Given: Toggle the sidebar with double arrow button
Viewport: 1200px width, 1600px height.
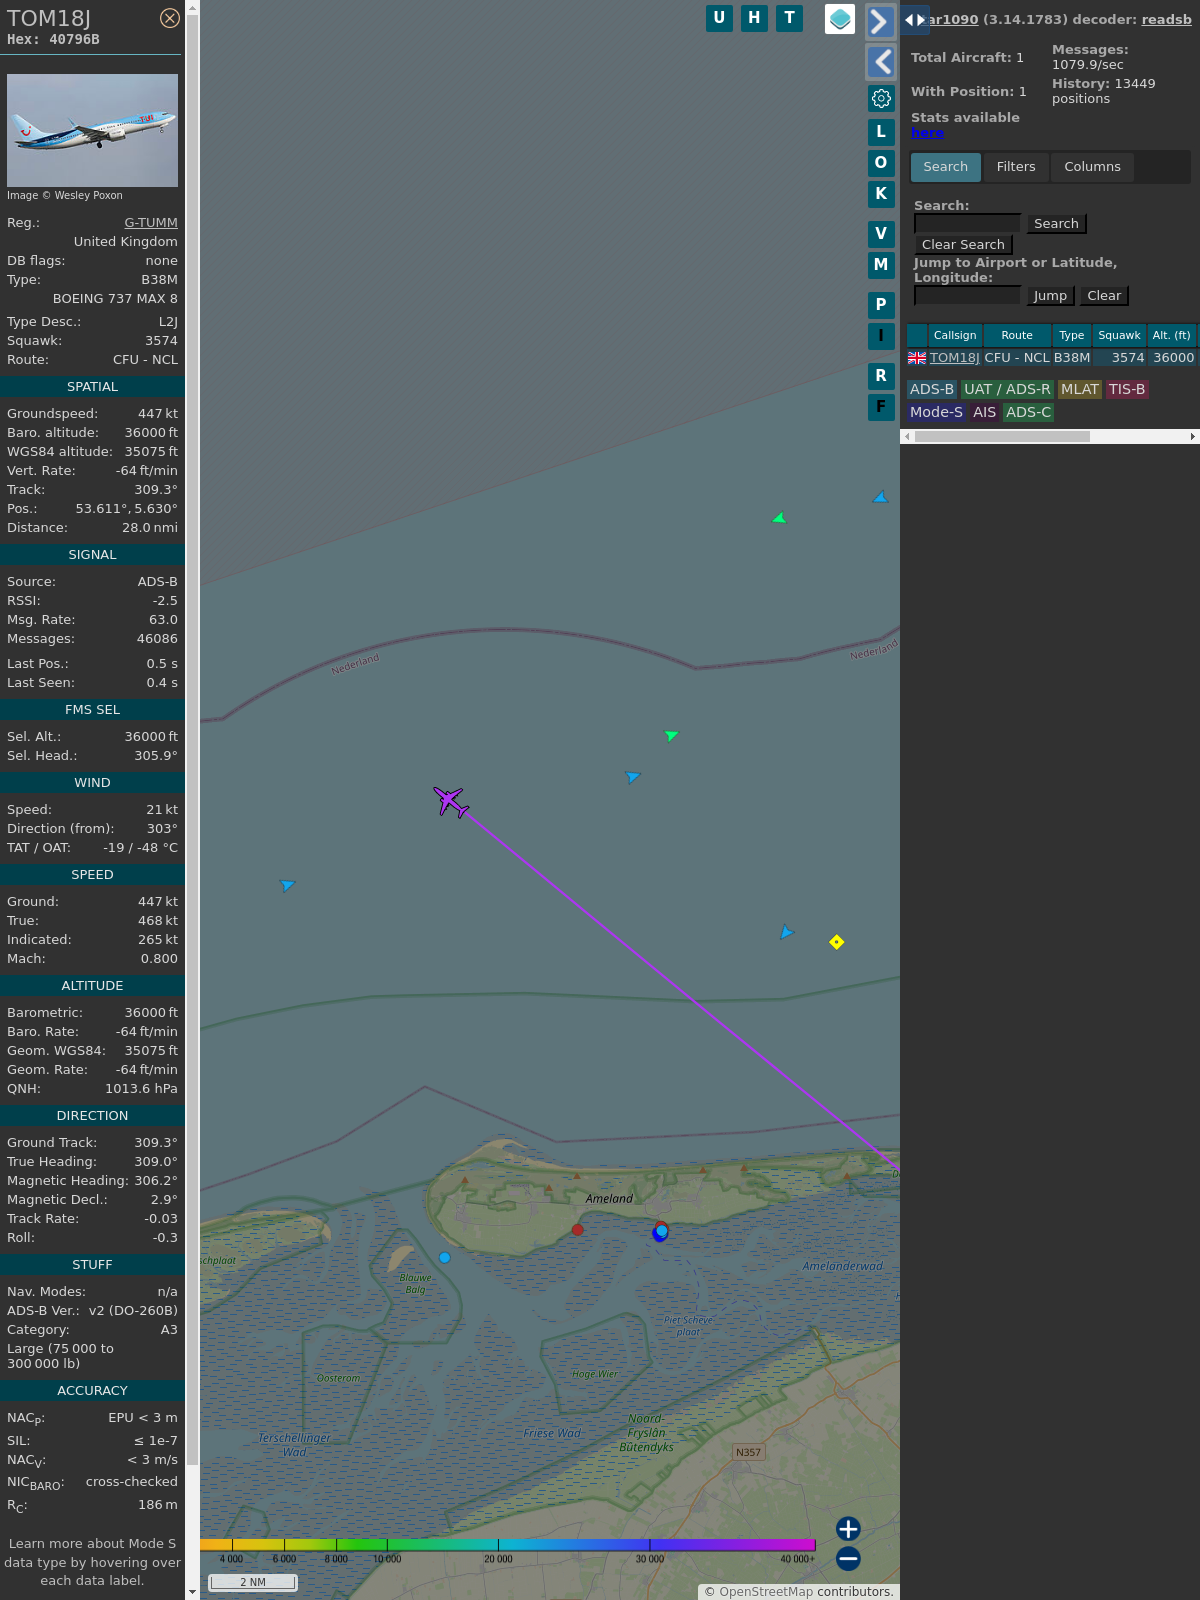Looking at the screenshot, I should coord(915,20).
